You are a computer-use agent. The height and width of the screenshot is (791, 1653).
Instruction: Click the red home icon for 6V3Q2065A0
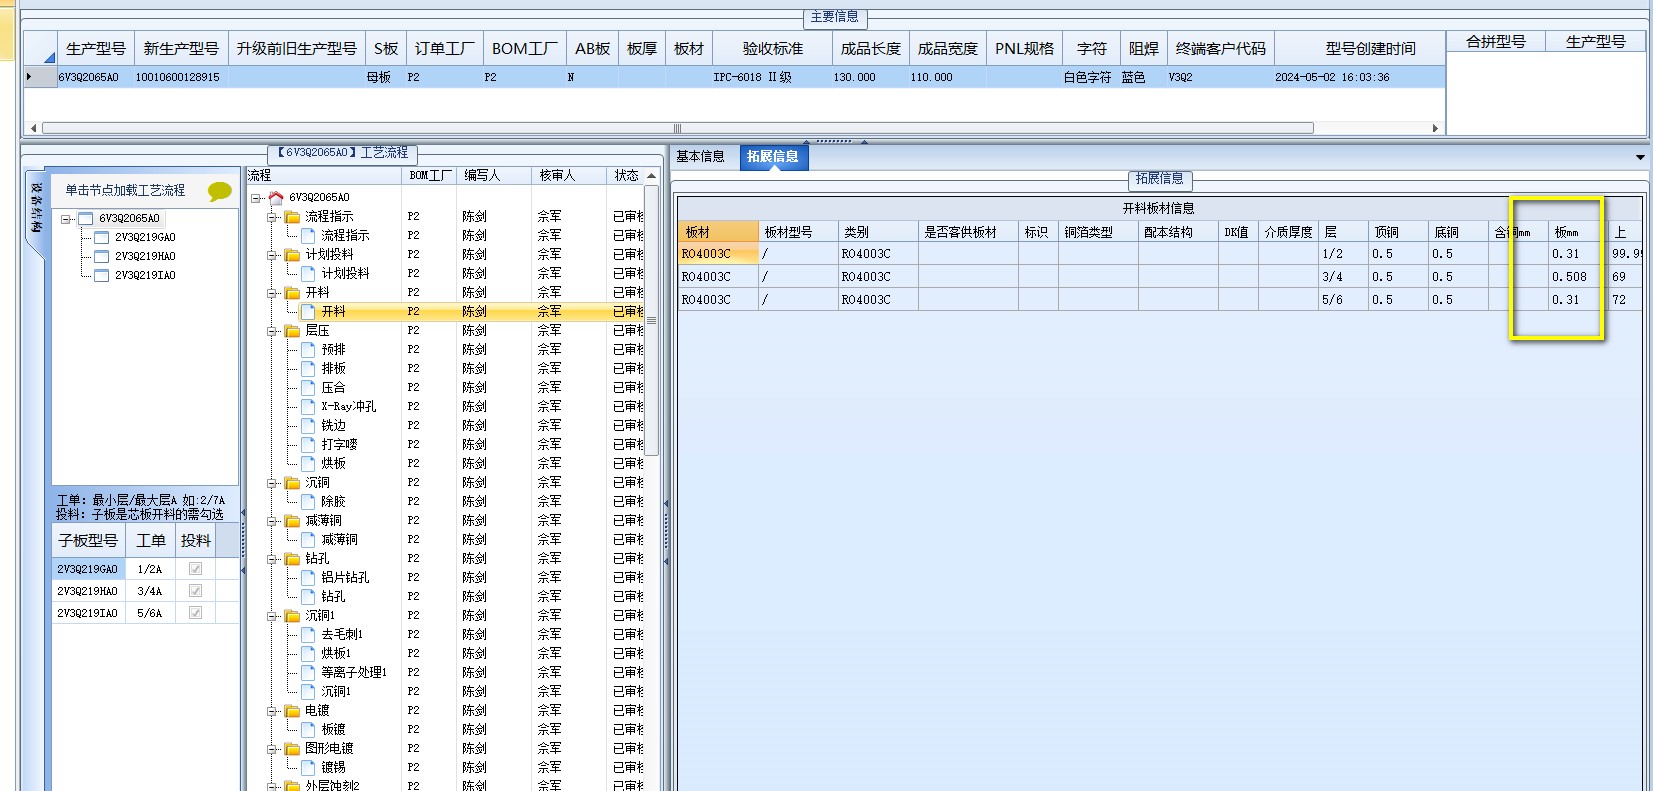point(276,197)
